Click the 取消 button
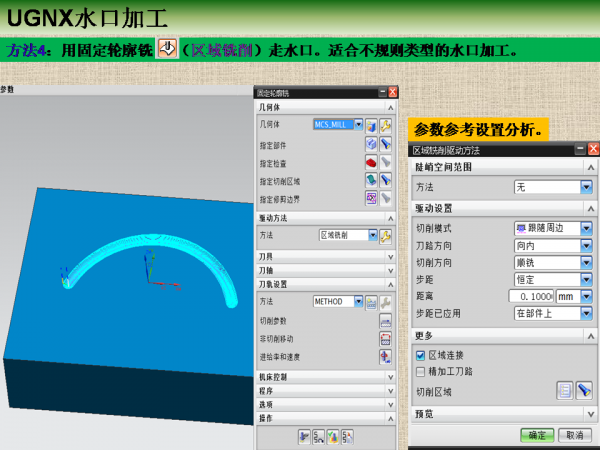This screenshot has width=600, height=450. tap(575, 435)
